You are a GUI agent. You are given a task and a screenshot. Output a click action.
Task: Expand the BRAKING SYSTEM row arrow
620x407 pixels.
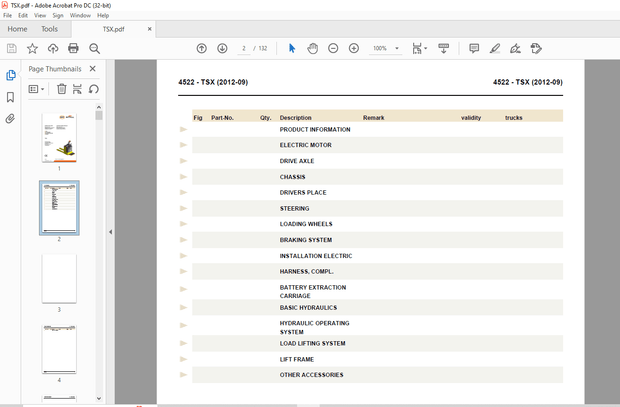click(x=183, y=240)
